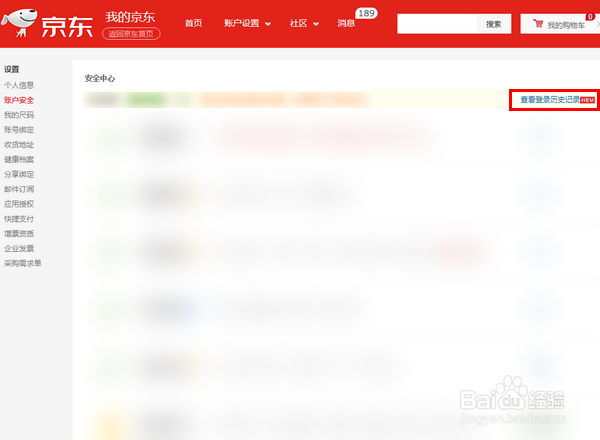The image size is (600, 440).
Task: Open 我的购物车
Action: pyautogui.click(x=566, y=25)
